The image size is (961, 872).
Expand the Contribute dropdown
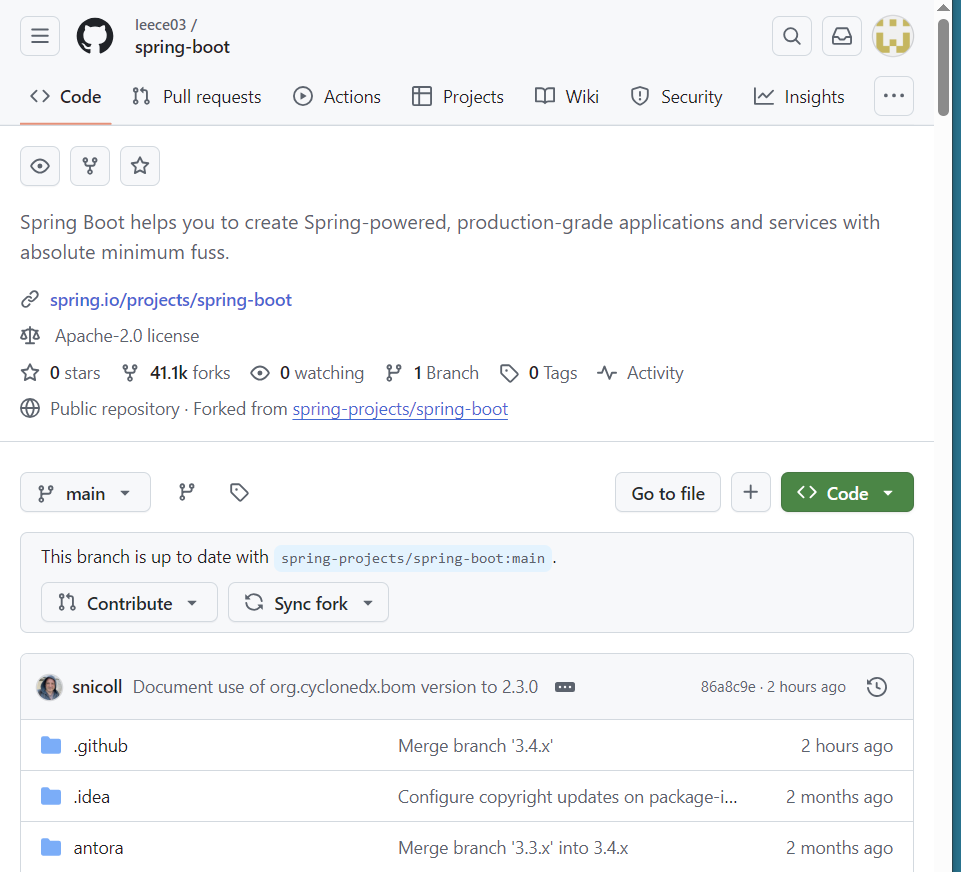[129, 602]
